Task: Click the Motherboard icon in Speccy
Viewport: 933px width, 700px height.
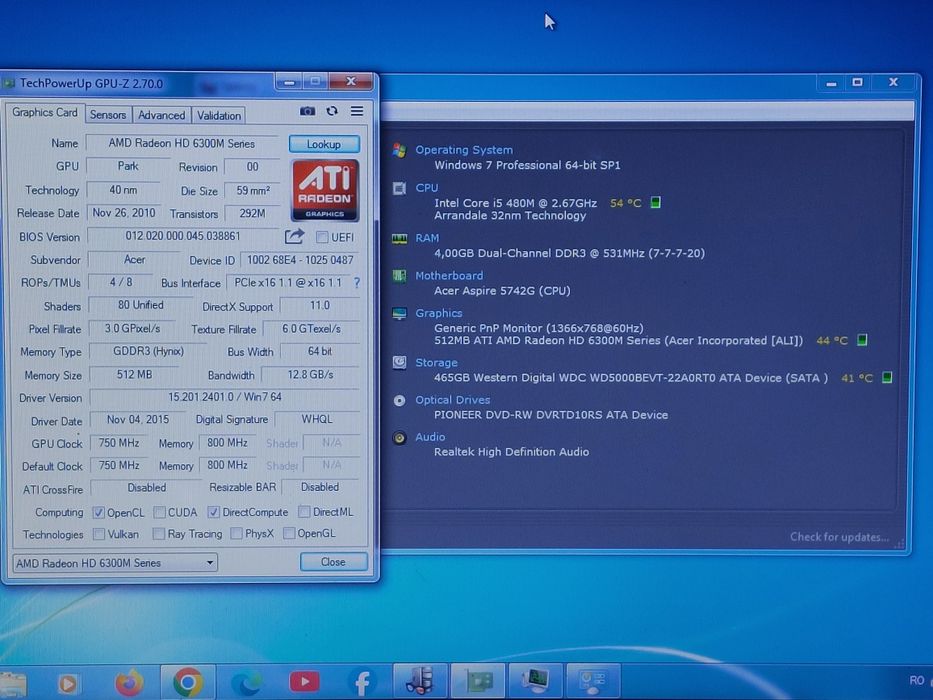Action: [x=399, y=276]
